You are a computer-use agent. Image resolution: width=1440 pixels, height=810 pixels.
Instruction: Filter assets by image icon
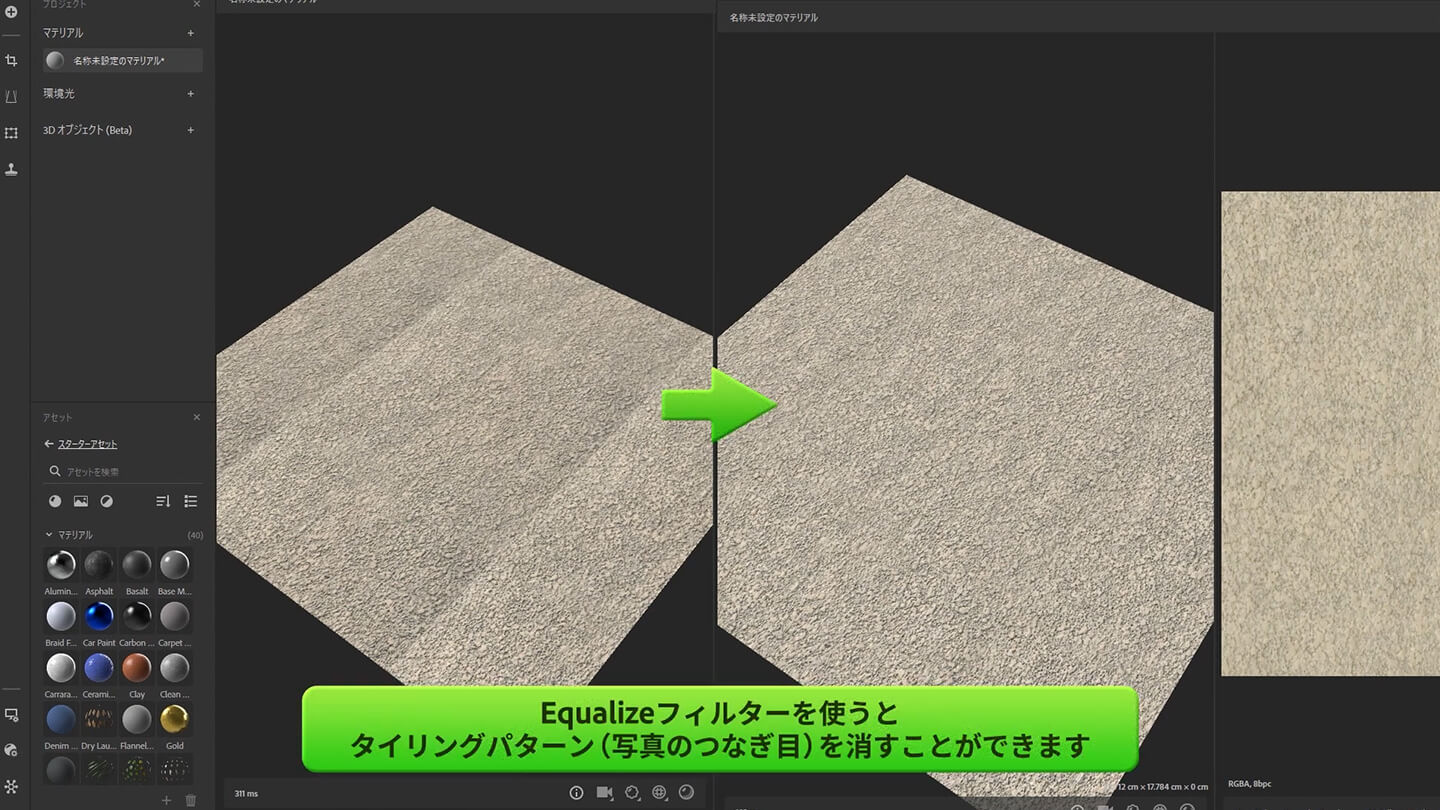pos(81,501)
